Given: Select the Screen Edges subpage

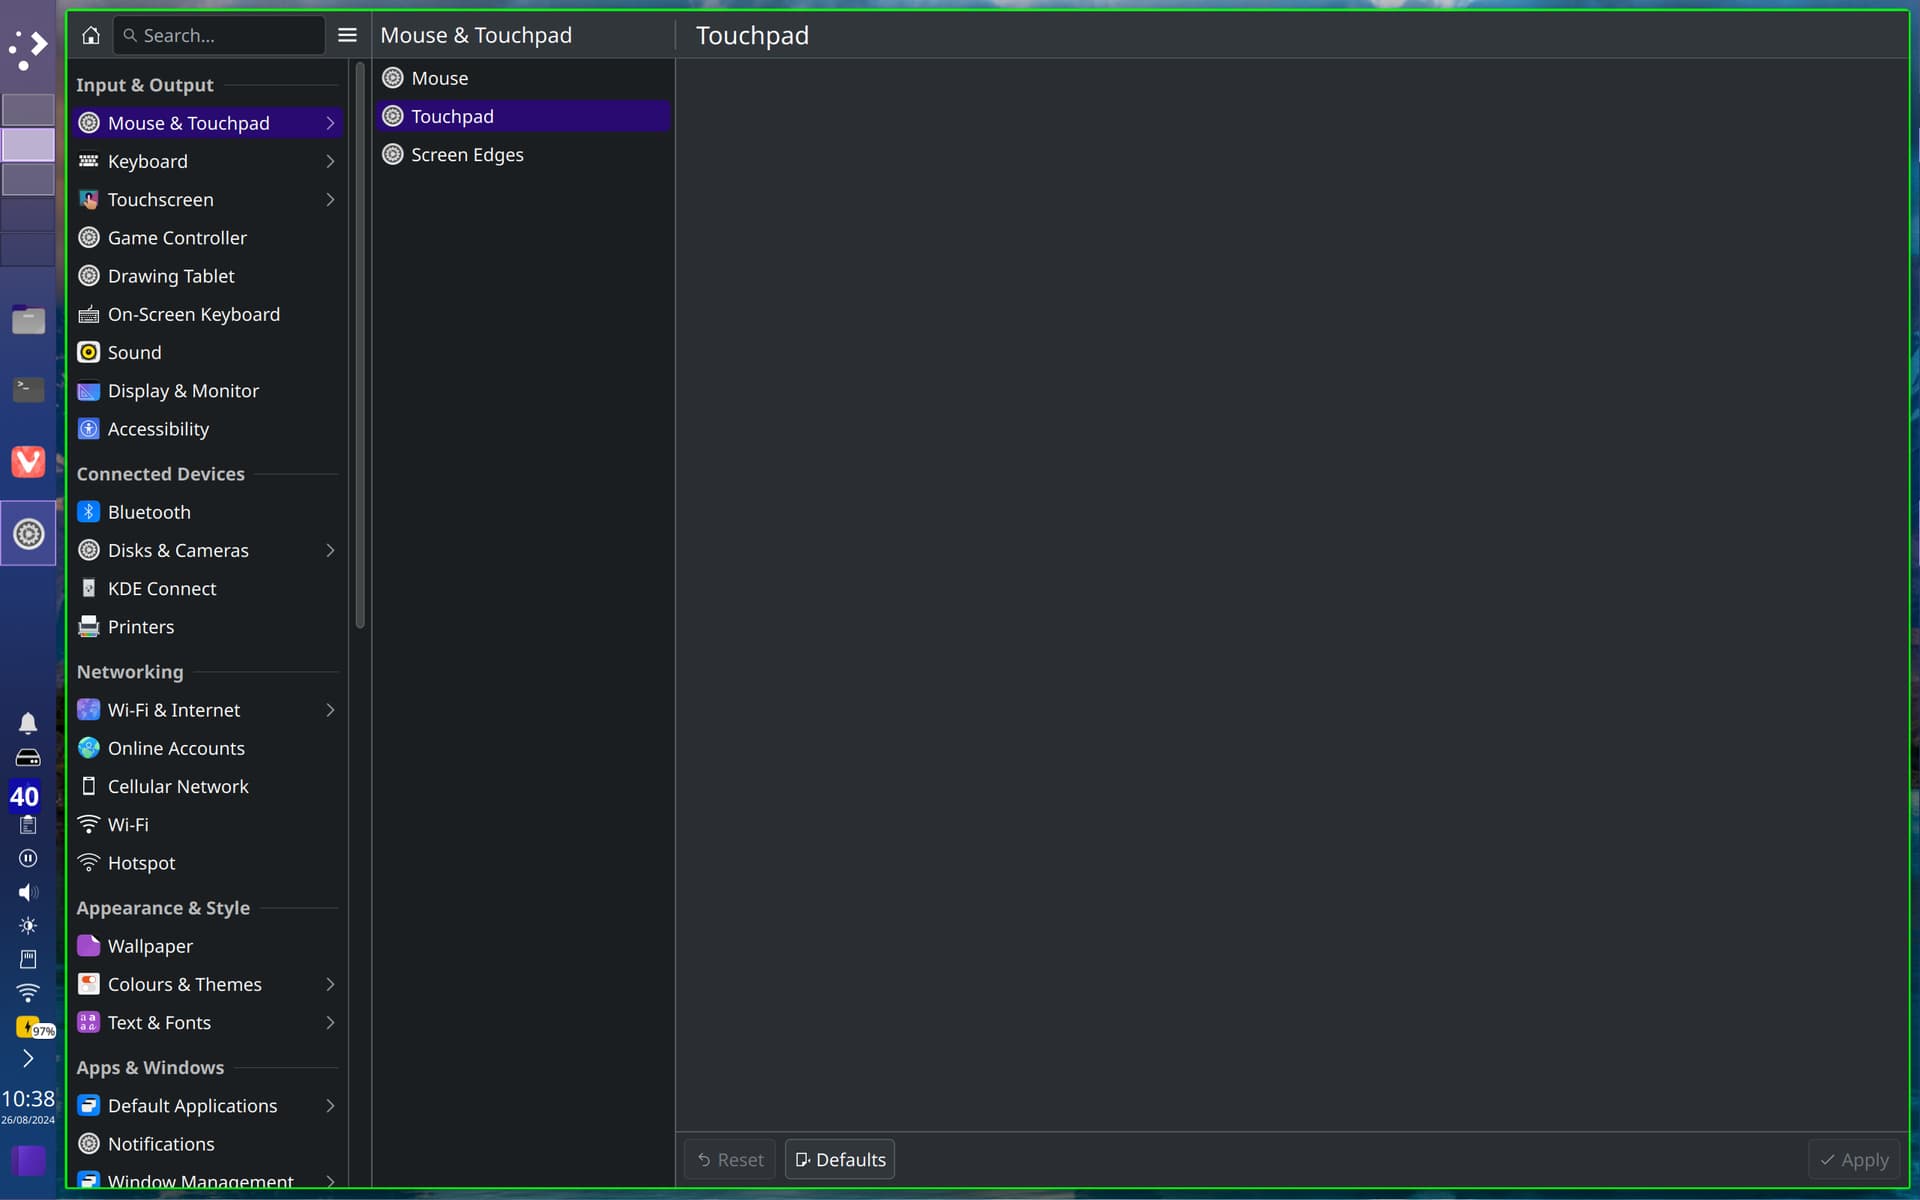Looking at the screenshot, I should [523, 155].
